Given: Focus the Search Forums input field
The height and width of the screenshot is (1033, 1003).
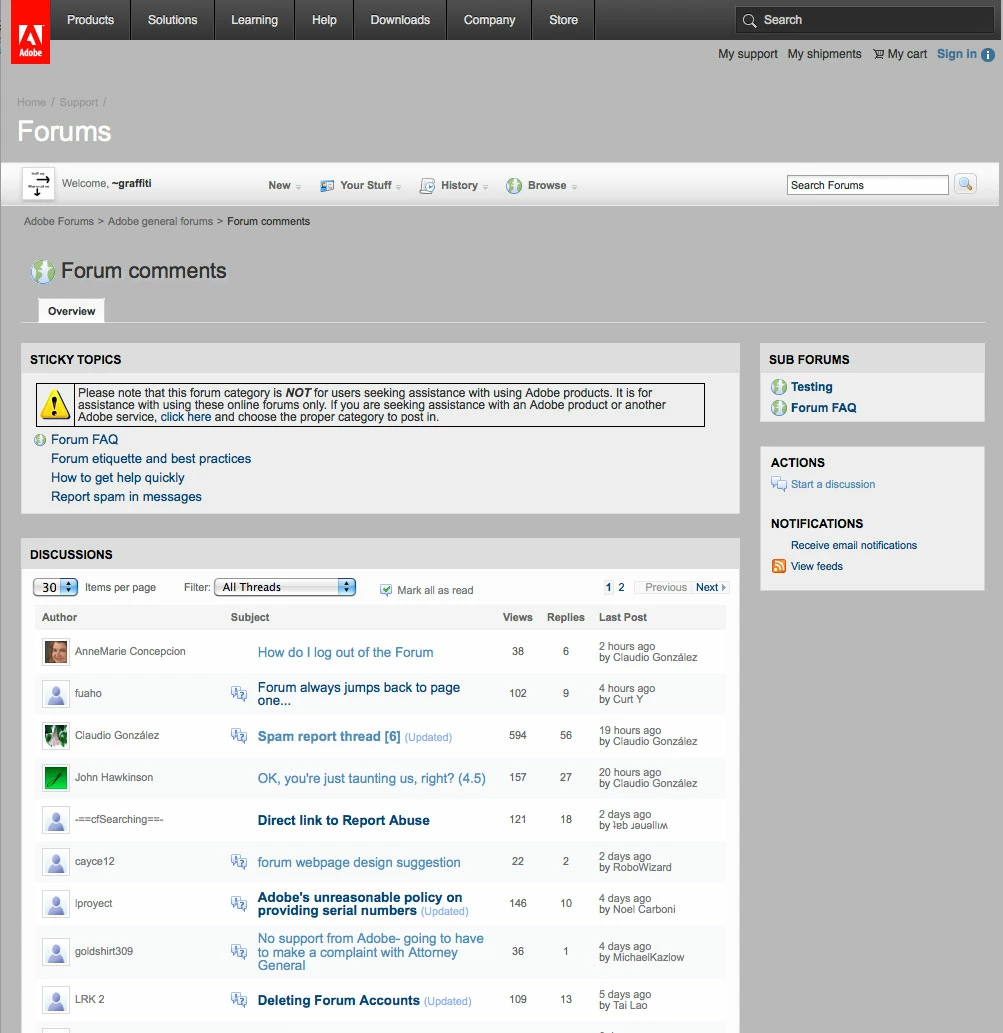Looking at the screenshot, I should point(867,185).
